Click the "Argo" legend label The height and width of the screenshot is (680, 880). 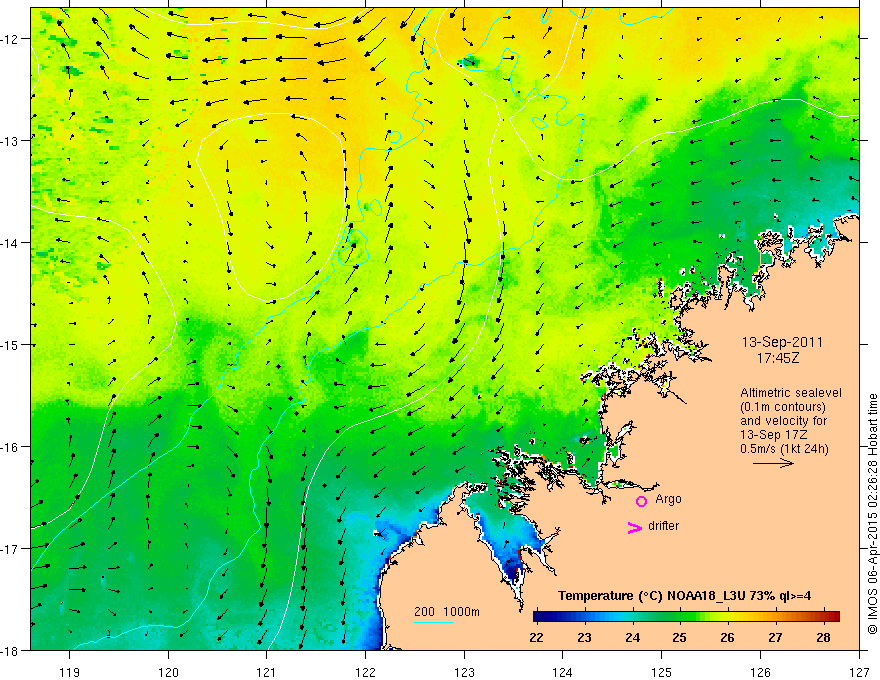668,499
